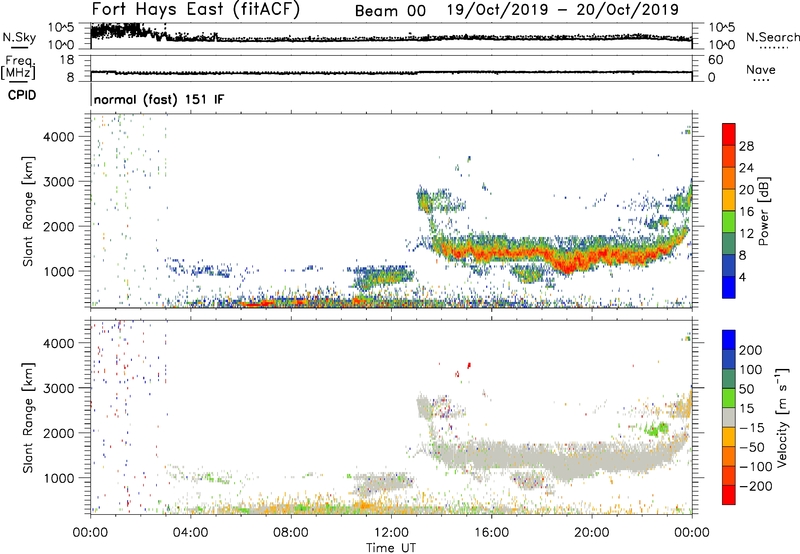The width and height of the screenshot is (800, 554).
Task: Click the velocity panel 'Slant Range [km]' label
Action: (28, 418)
